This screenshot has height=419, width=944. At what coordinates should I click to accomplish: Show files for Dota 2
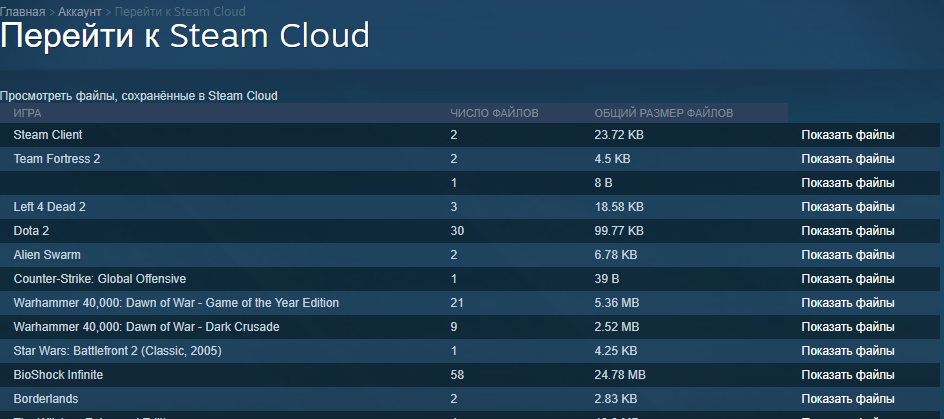point(848,231)
